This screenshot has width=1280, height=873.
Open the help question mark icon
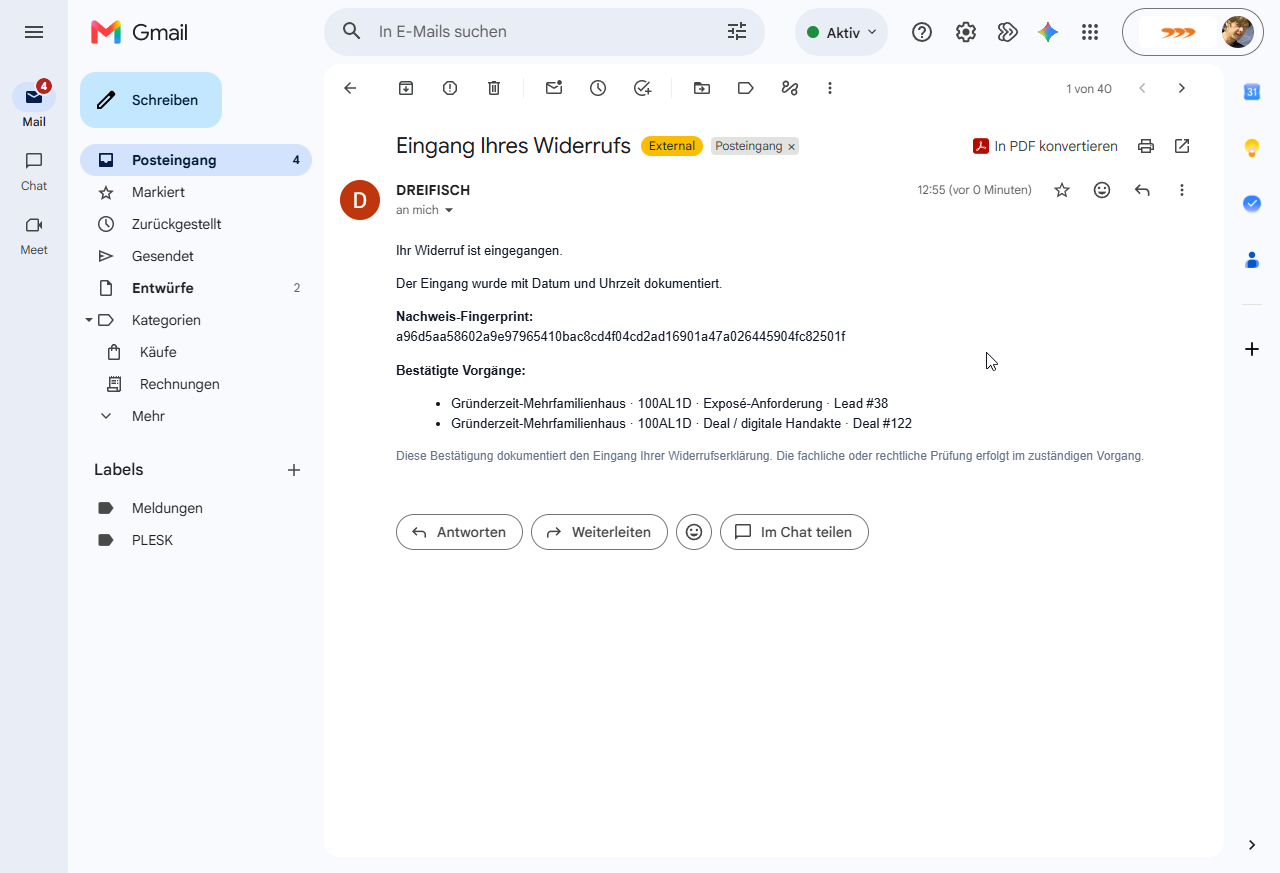tap(922, 32)
